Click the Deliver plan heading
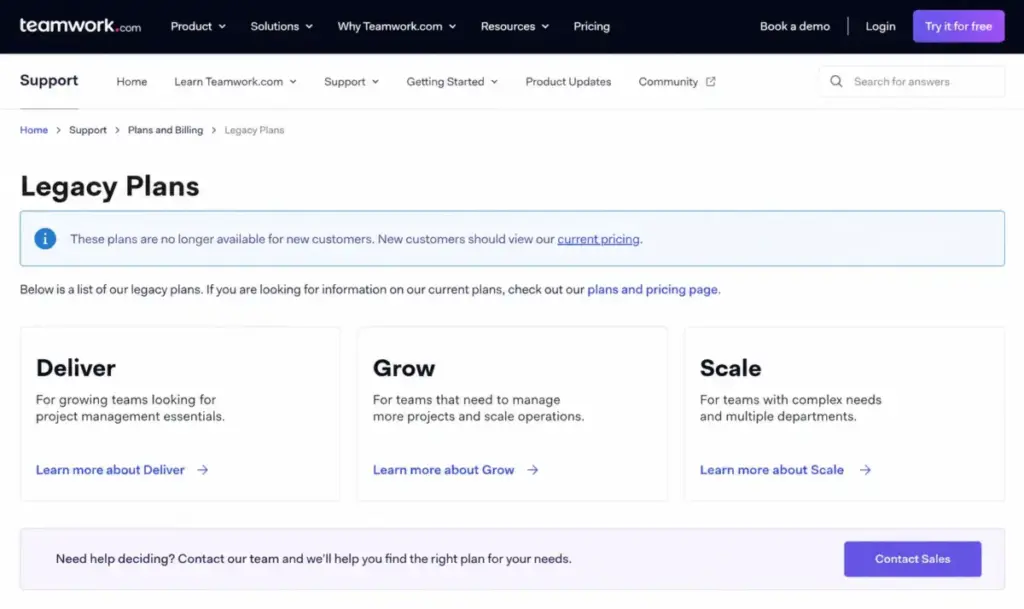The image size is (1024, 609). (x=76, y=368)
